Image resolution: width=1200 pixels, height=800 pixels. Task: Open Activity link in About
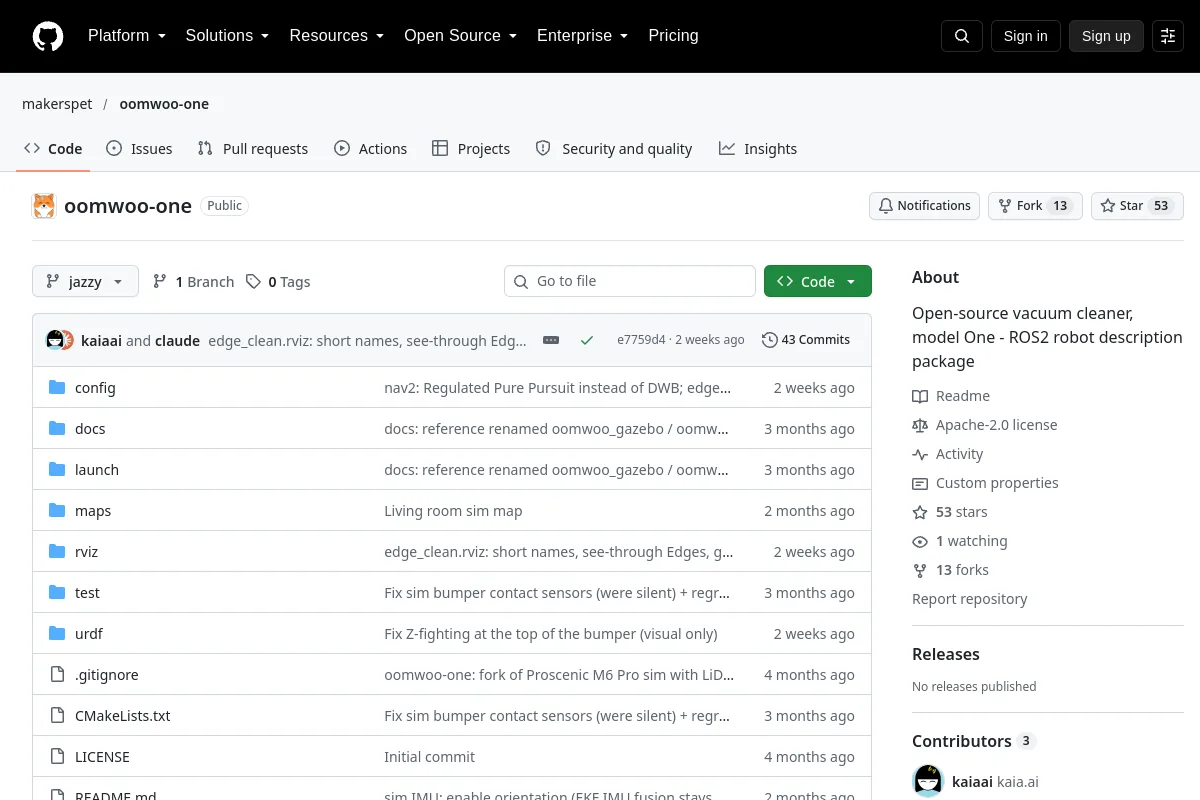pos(948,454)
